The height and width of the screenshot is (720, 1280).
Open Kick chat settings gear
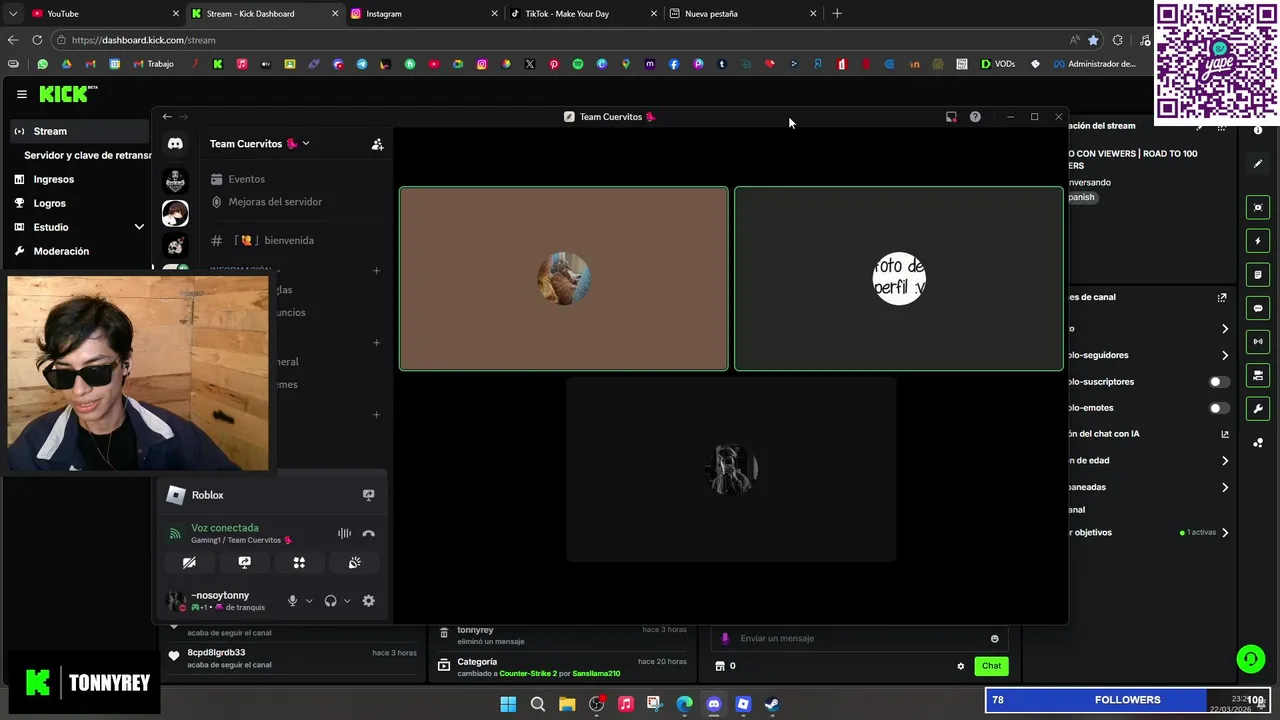pyautogui.click(x=960, y=666)
